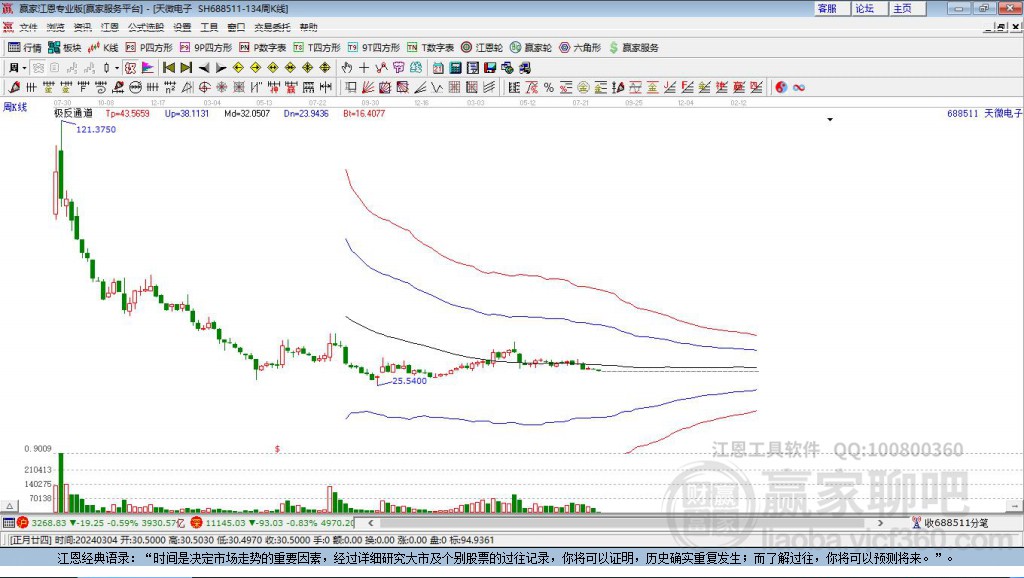Switch to the K线 chart view
This screenshot has width=1024, height=578.
pyautogui.click(x=103, y=48)
